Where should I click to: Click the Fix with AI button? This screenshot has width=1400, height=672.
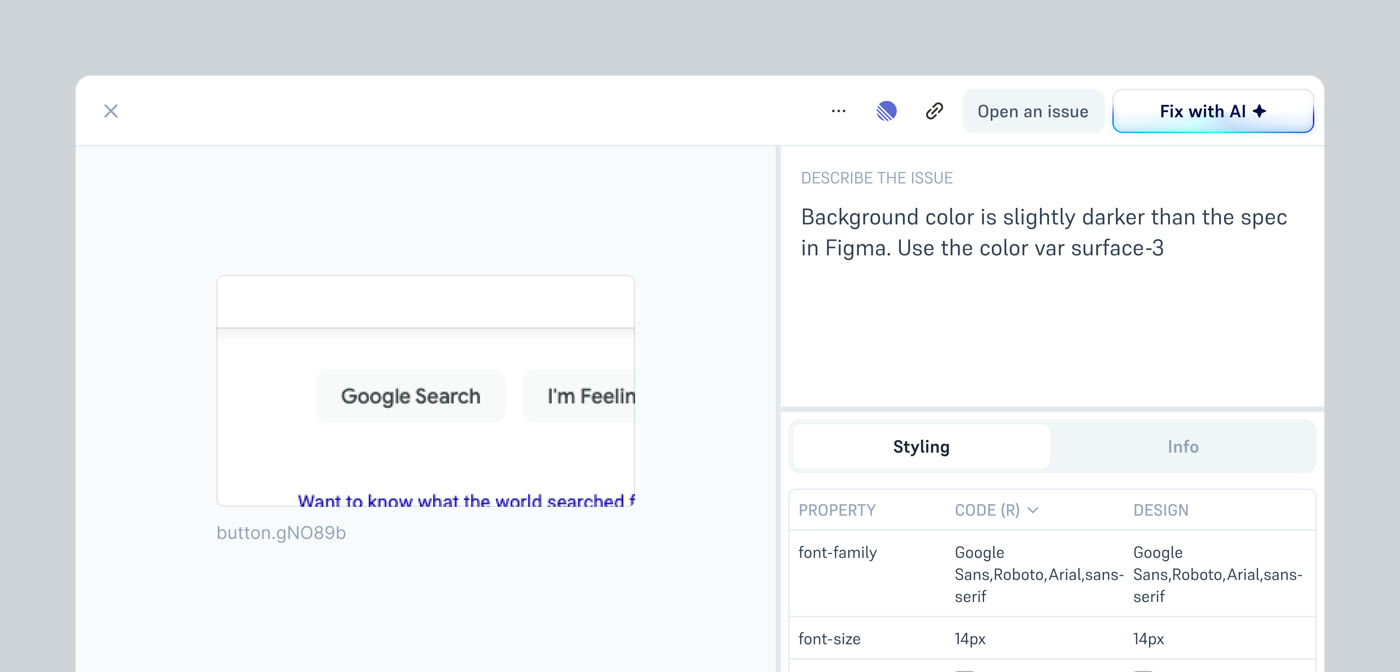pos(1213,111)
